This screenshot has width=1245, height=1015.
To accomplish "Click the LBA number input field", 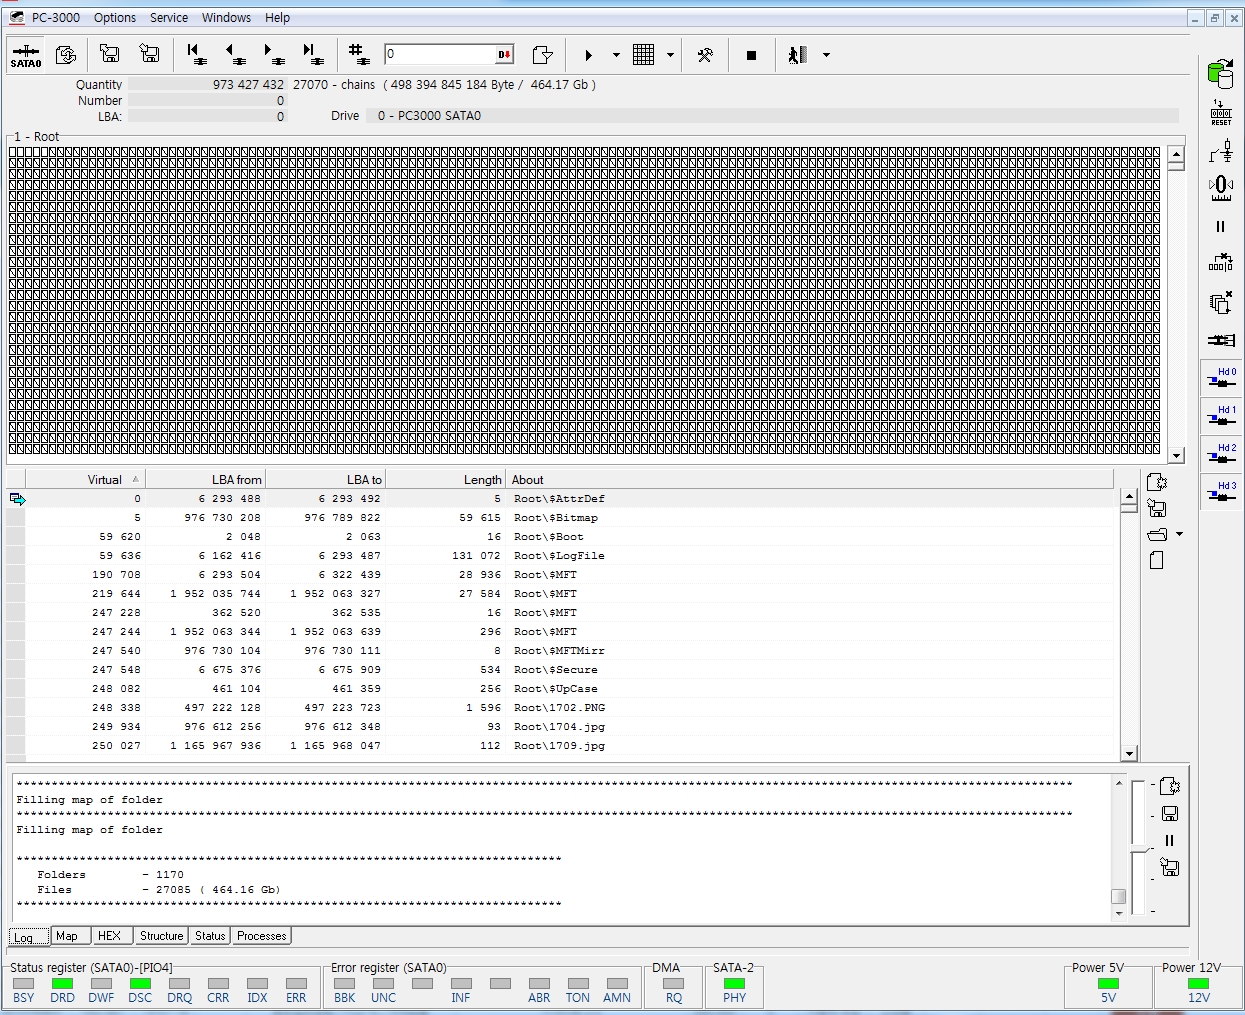I will pos(440,55).
